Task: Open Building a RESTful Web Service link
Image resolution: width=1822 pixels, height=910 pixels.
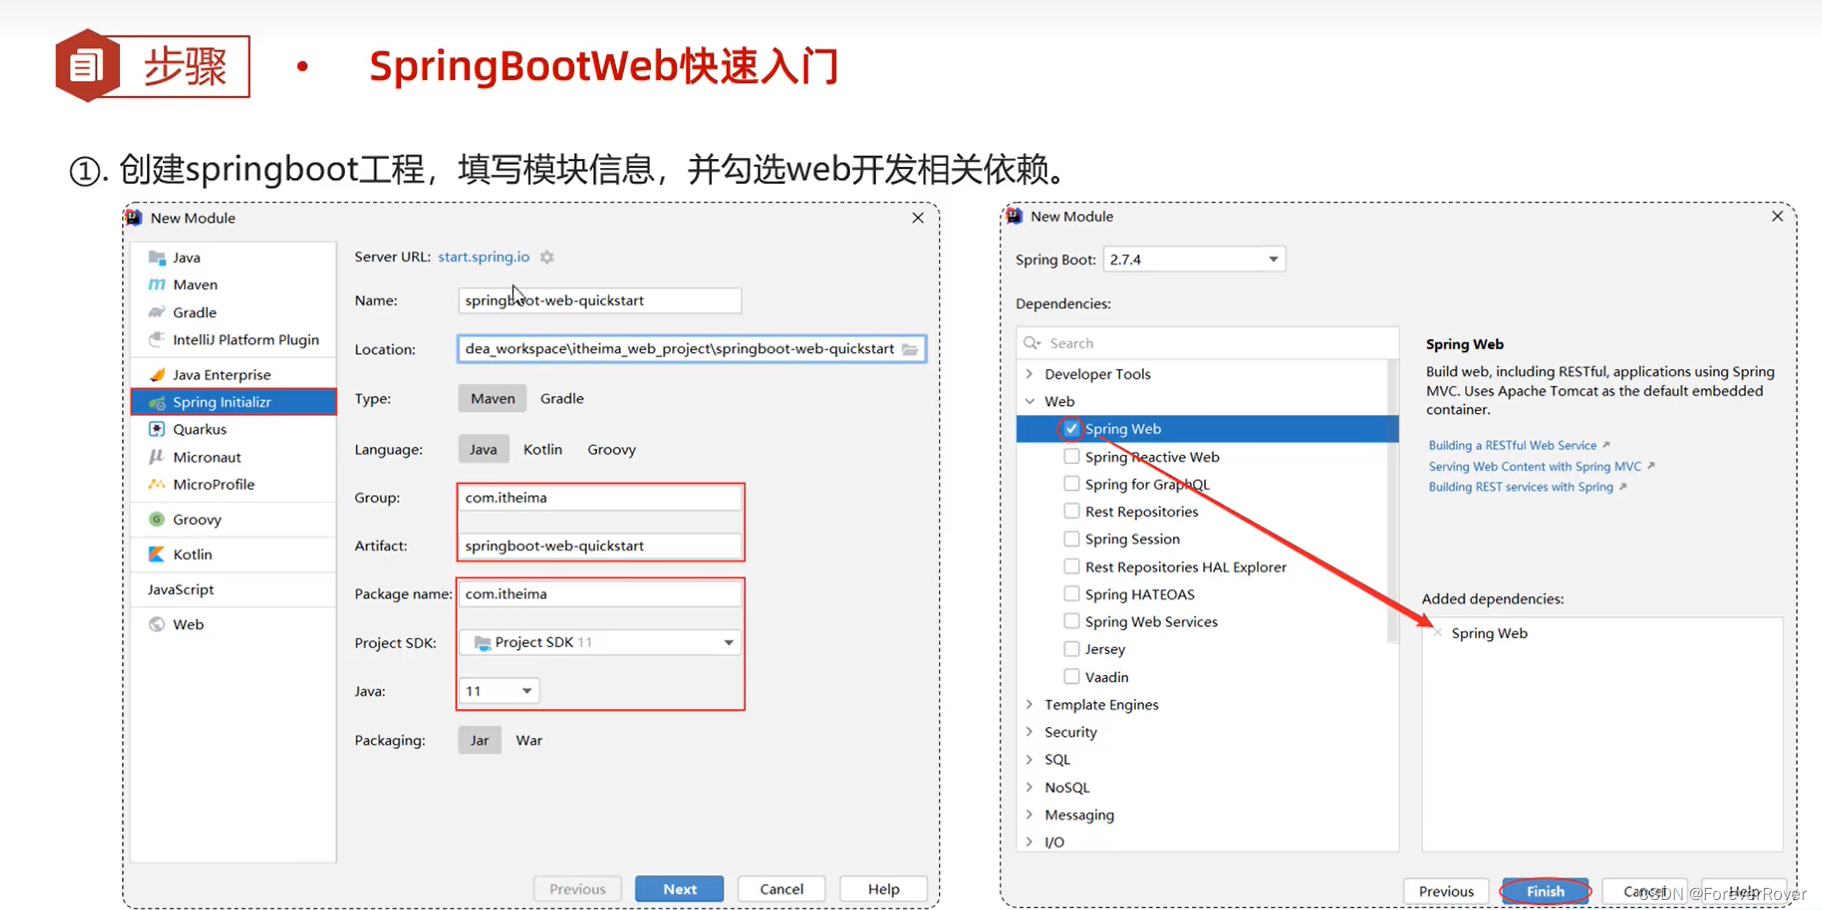Action: 1513,445
